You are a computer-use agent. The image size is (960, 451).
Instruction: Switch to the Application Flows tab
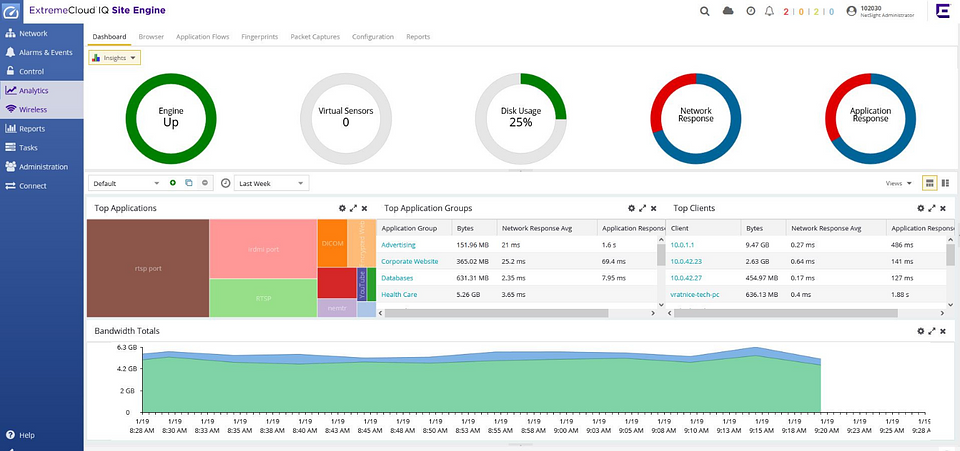[203, 36]
